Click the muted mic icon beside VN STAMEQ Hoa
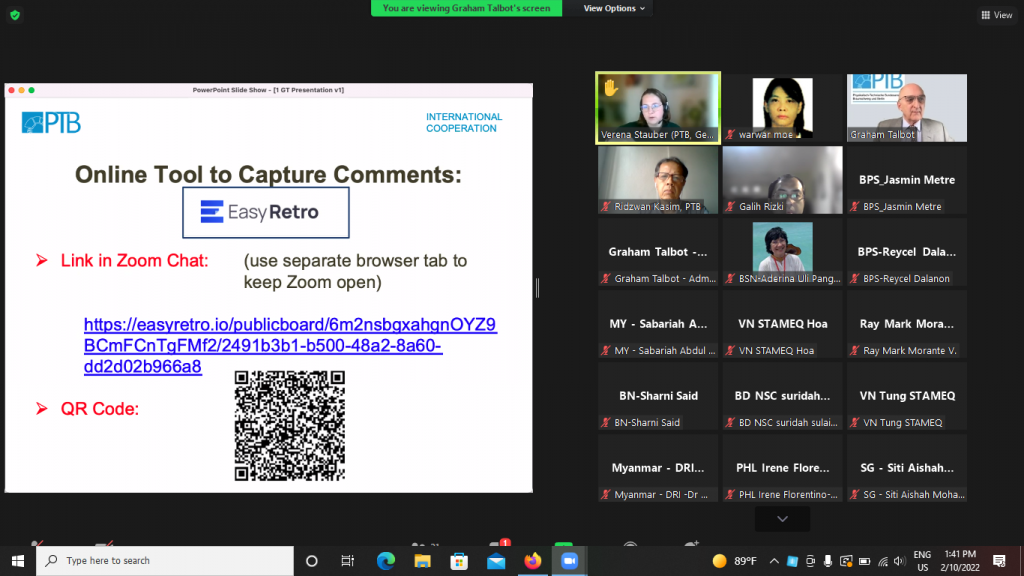Screen dimensions: 1024x576 pyautogui.click(x=731, y=351)
